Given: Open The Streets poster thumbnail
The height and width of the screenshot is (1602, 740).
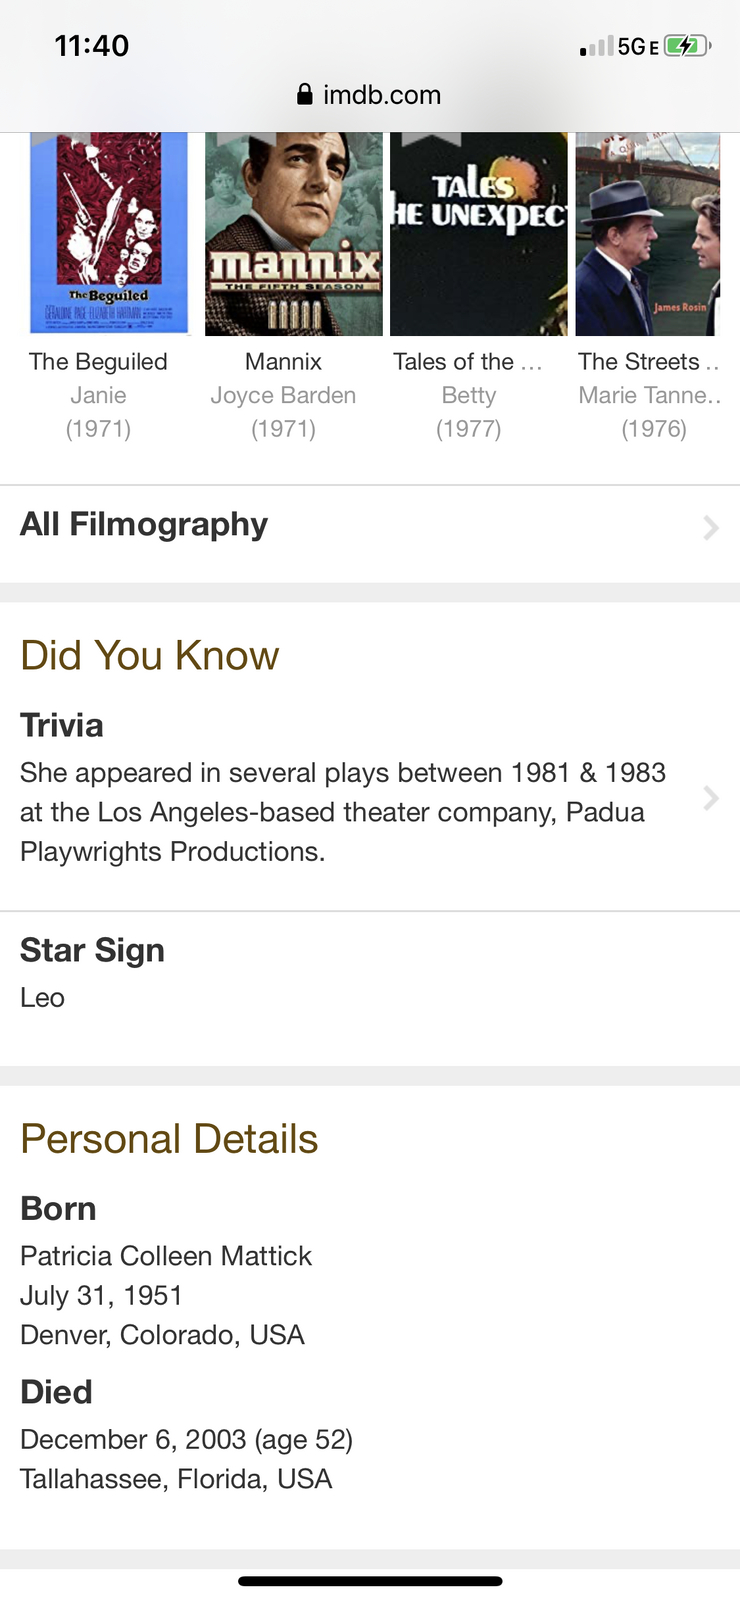Looking at the screenshot, I should coord(648,234).
